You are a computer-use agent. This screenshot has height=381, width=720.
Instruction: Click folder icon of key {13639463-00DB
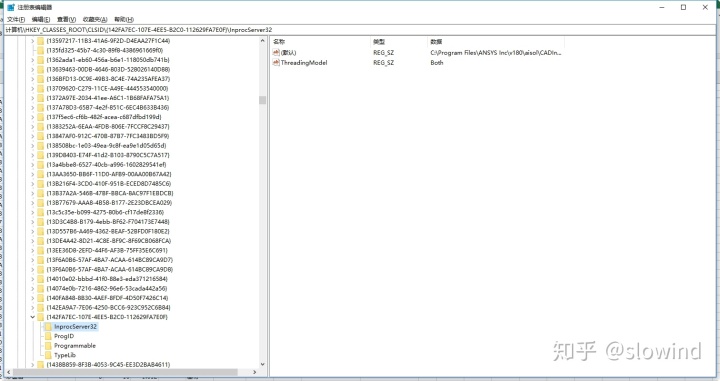click(40, 69)
